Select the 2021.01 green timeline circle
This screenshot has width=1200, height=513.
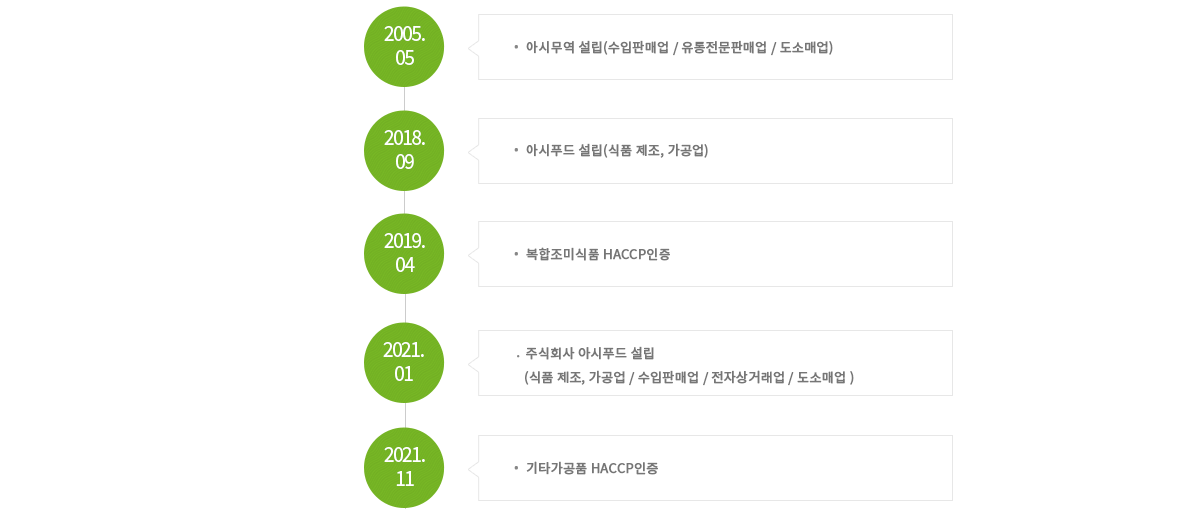404,362
